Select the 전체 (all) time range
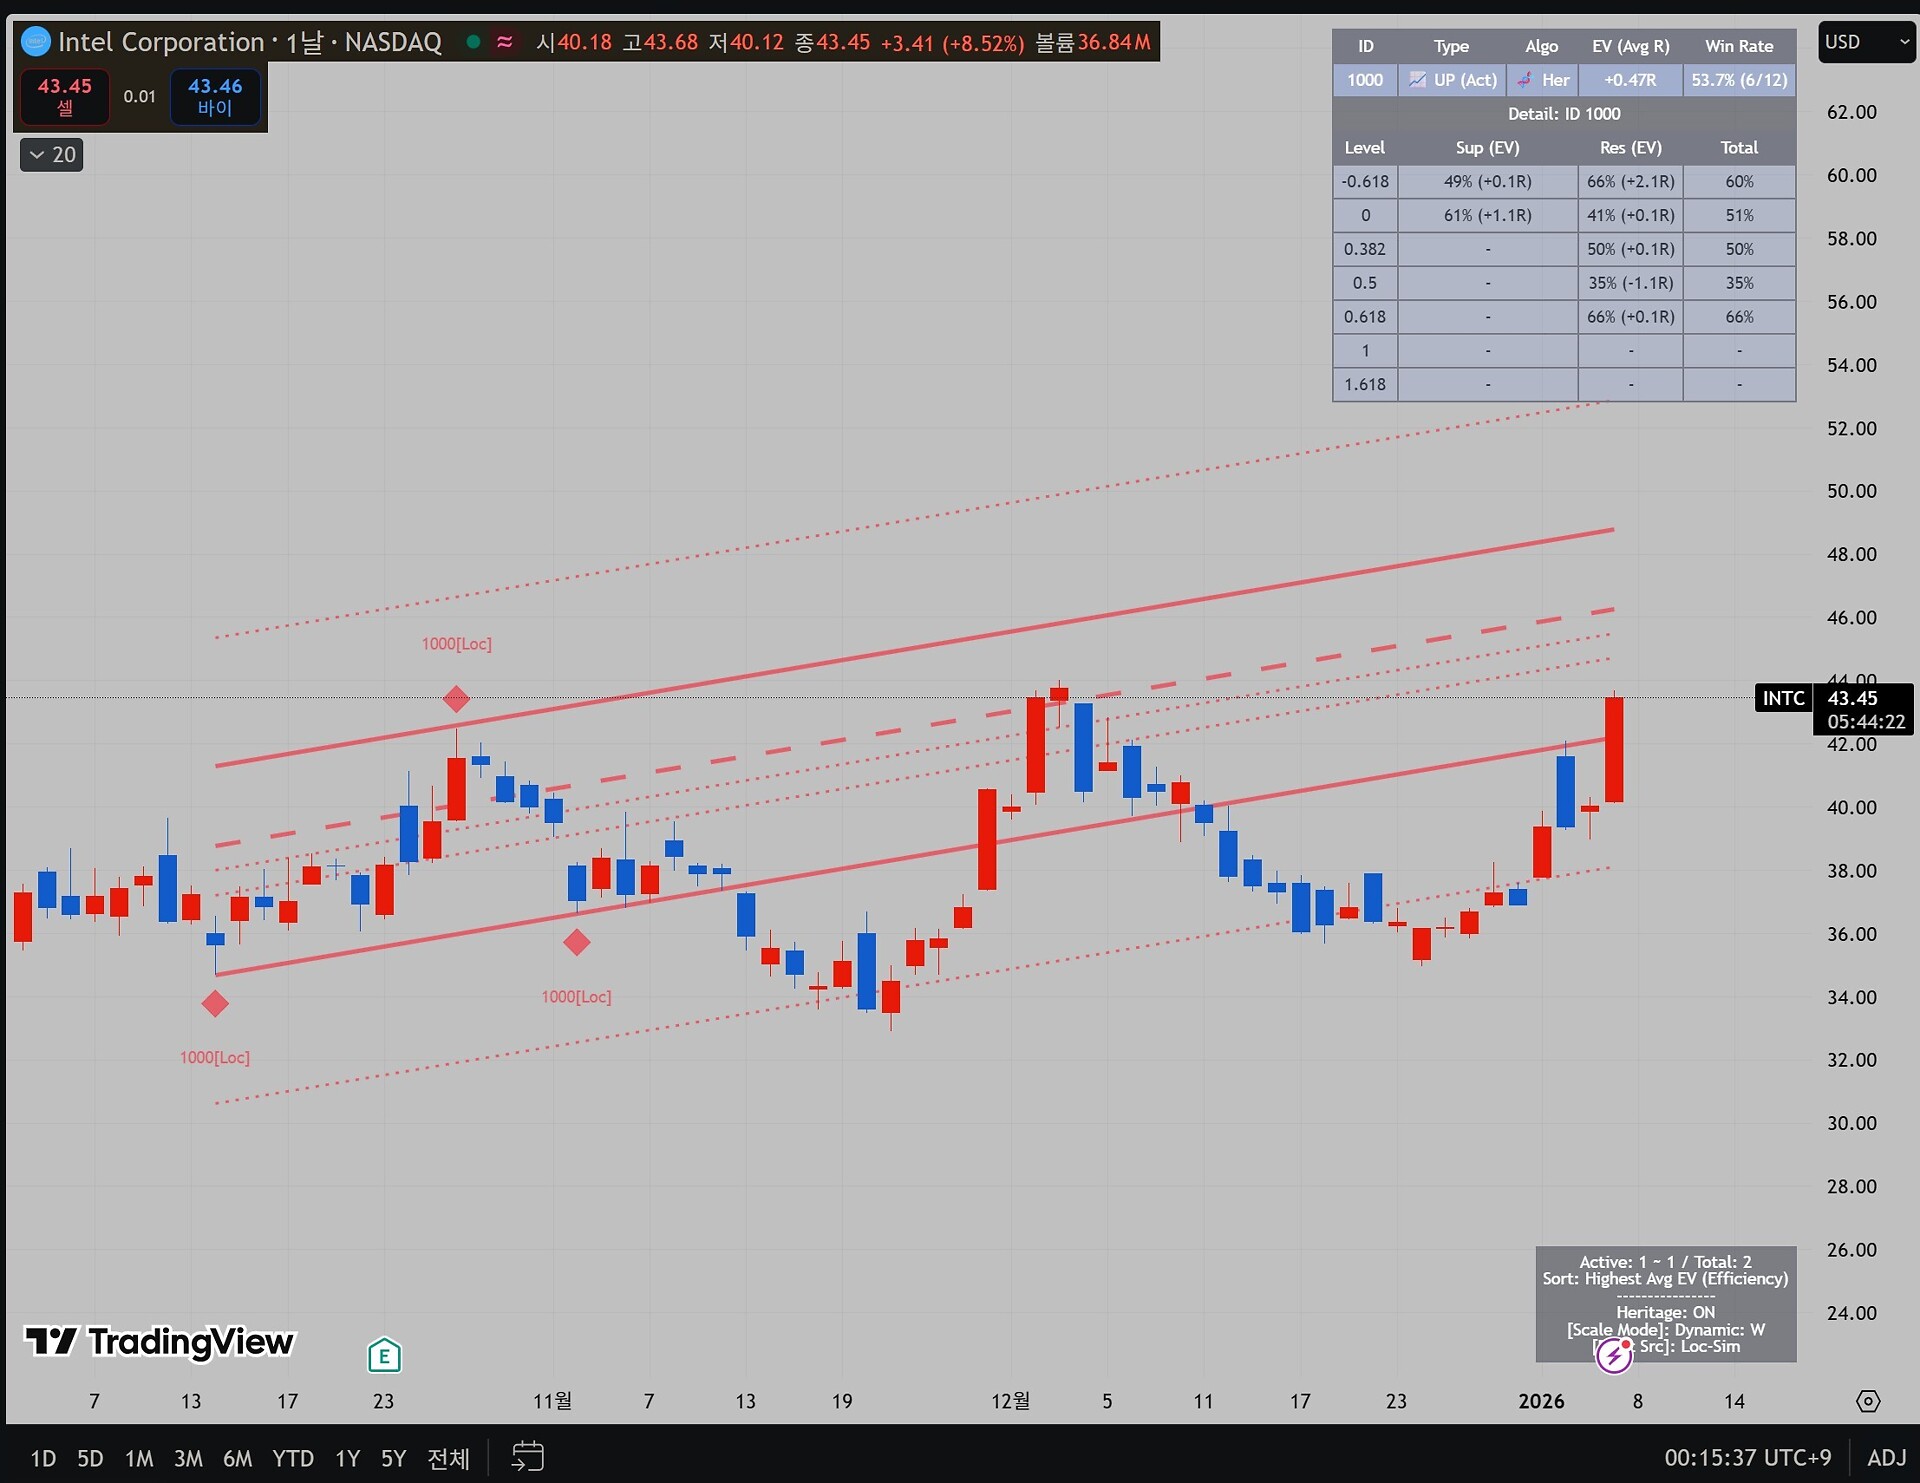 [448, 1458]
